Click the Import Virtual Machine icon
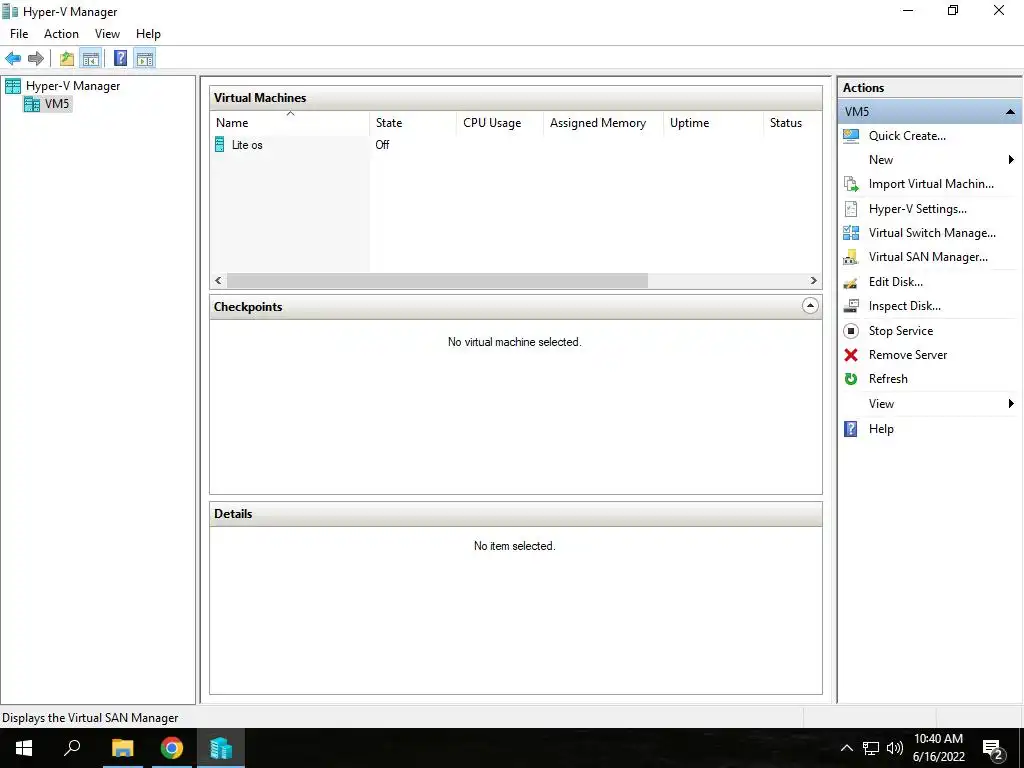 click(851, 184)
